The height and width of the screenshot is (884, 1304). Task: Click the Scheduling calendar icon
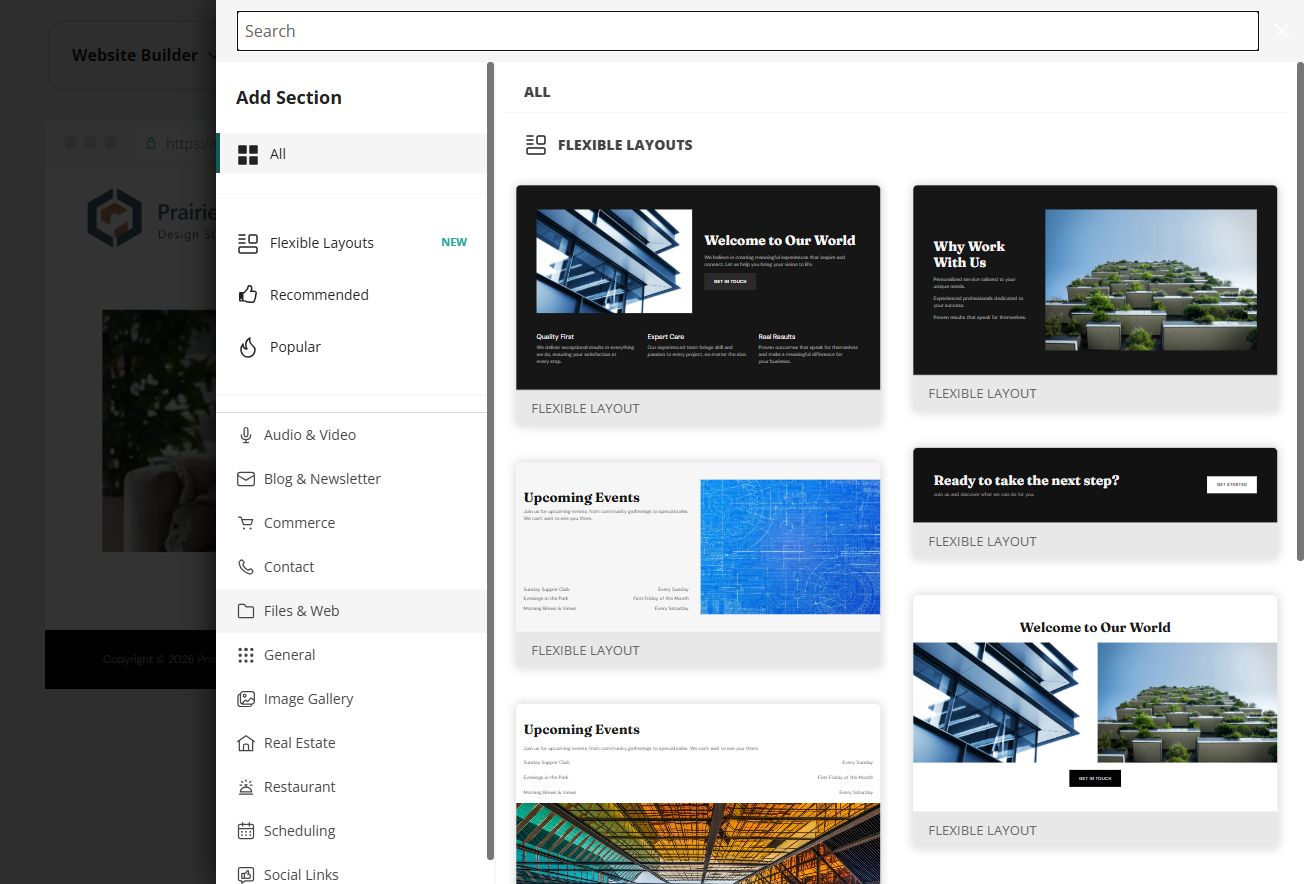246,831
